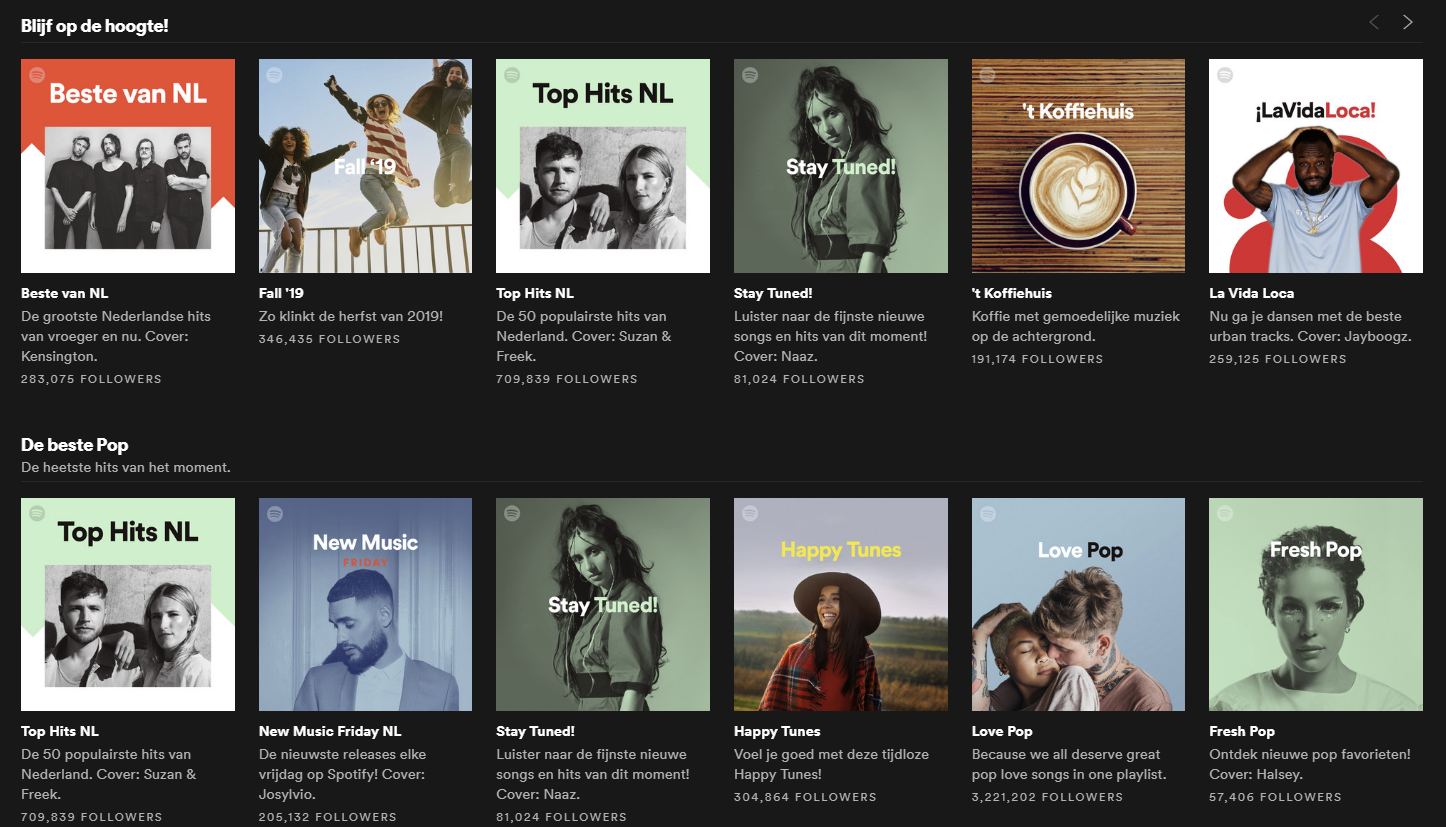Open the Fresh Pop cover with Halsey
1446x827 pixels.
pyautogui.click(x=1315, y=604)
